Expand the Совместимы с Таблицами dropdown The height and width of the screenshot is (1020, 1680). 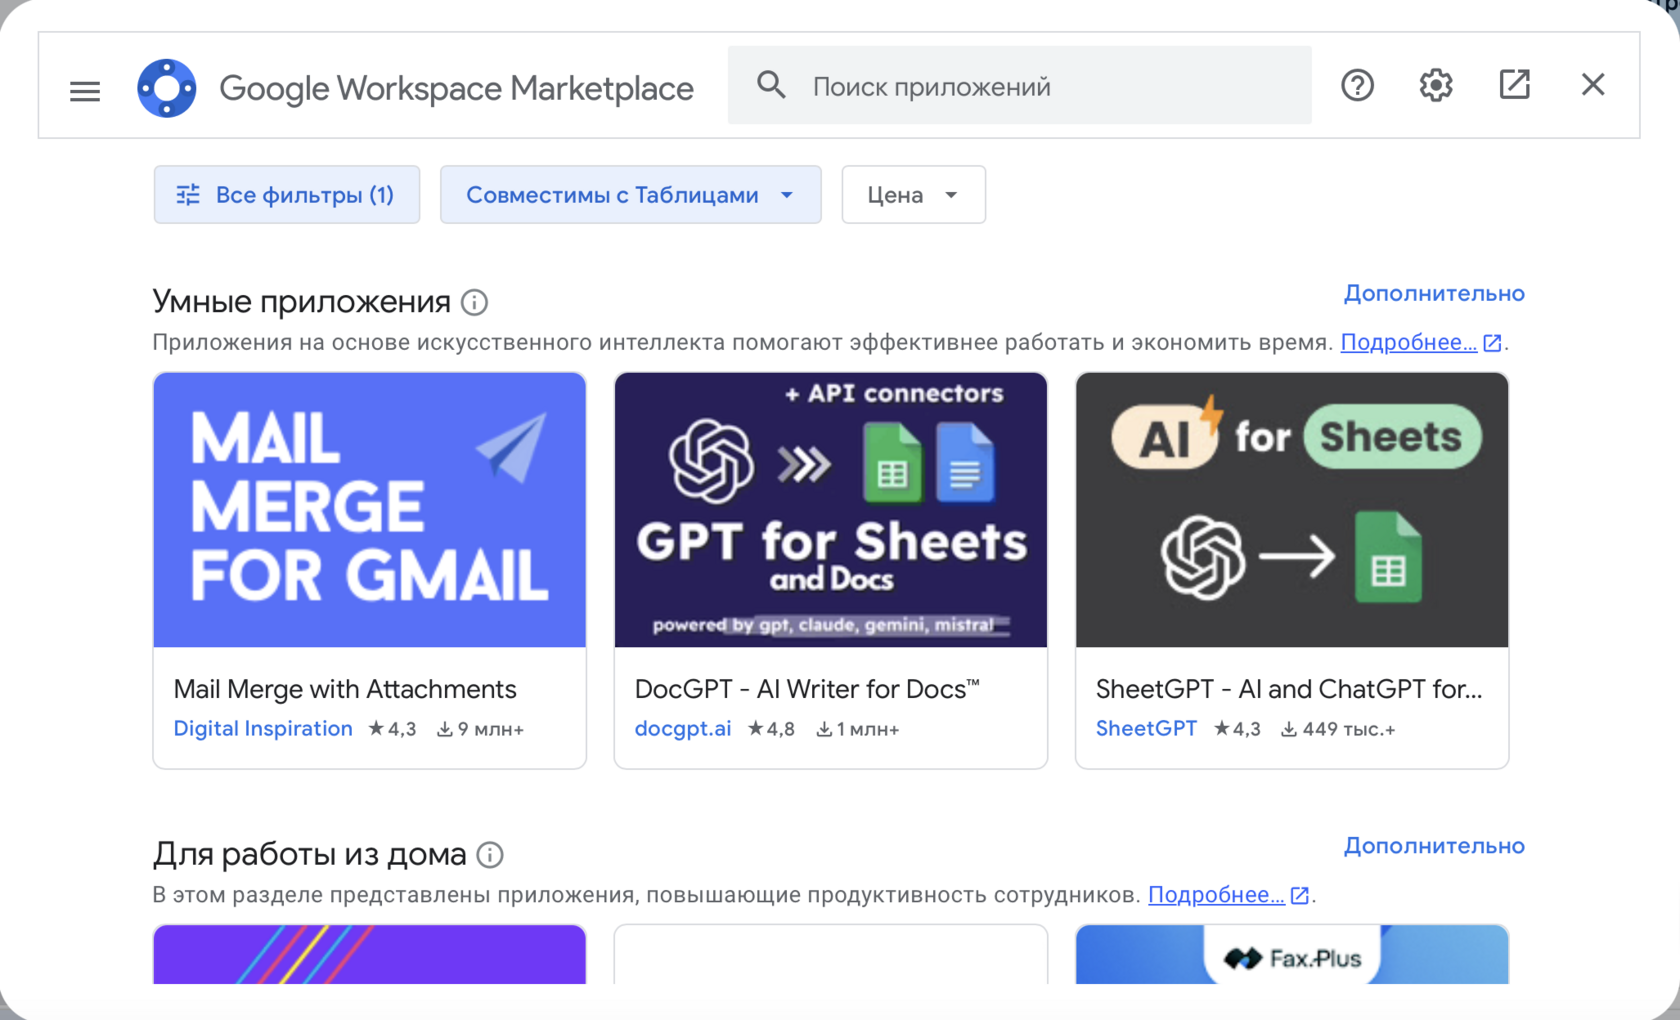[631, 195]
